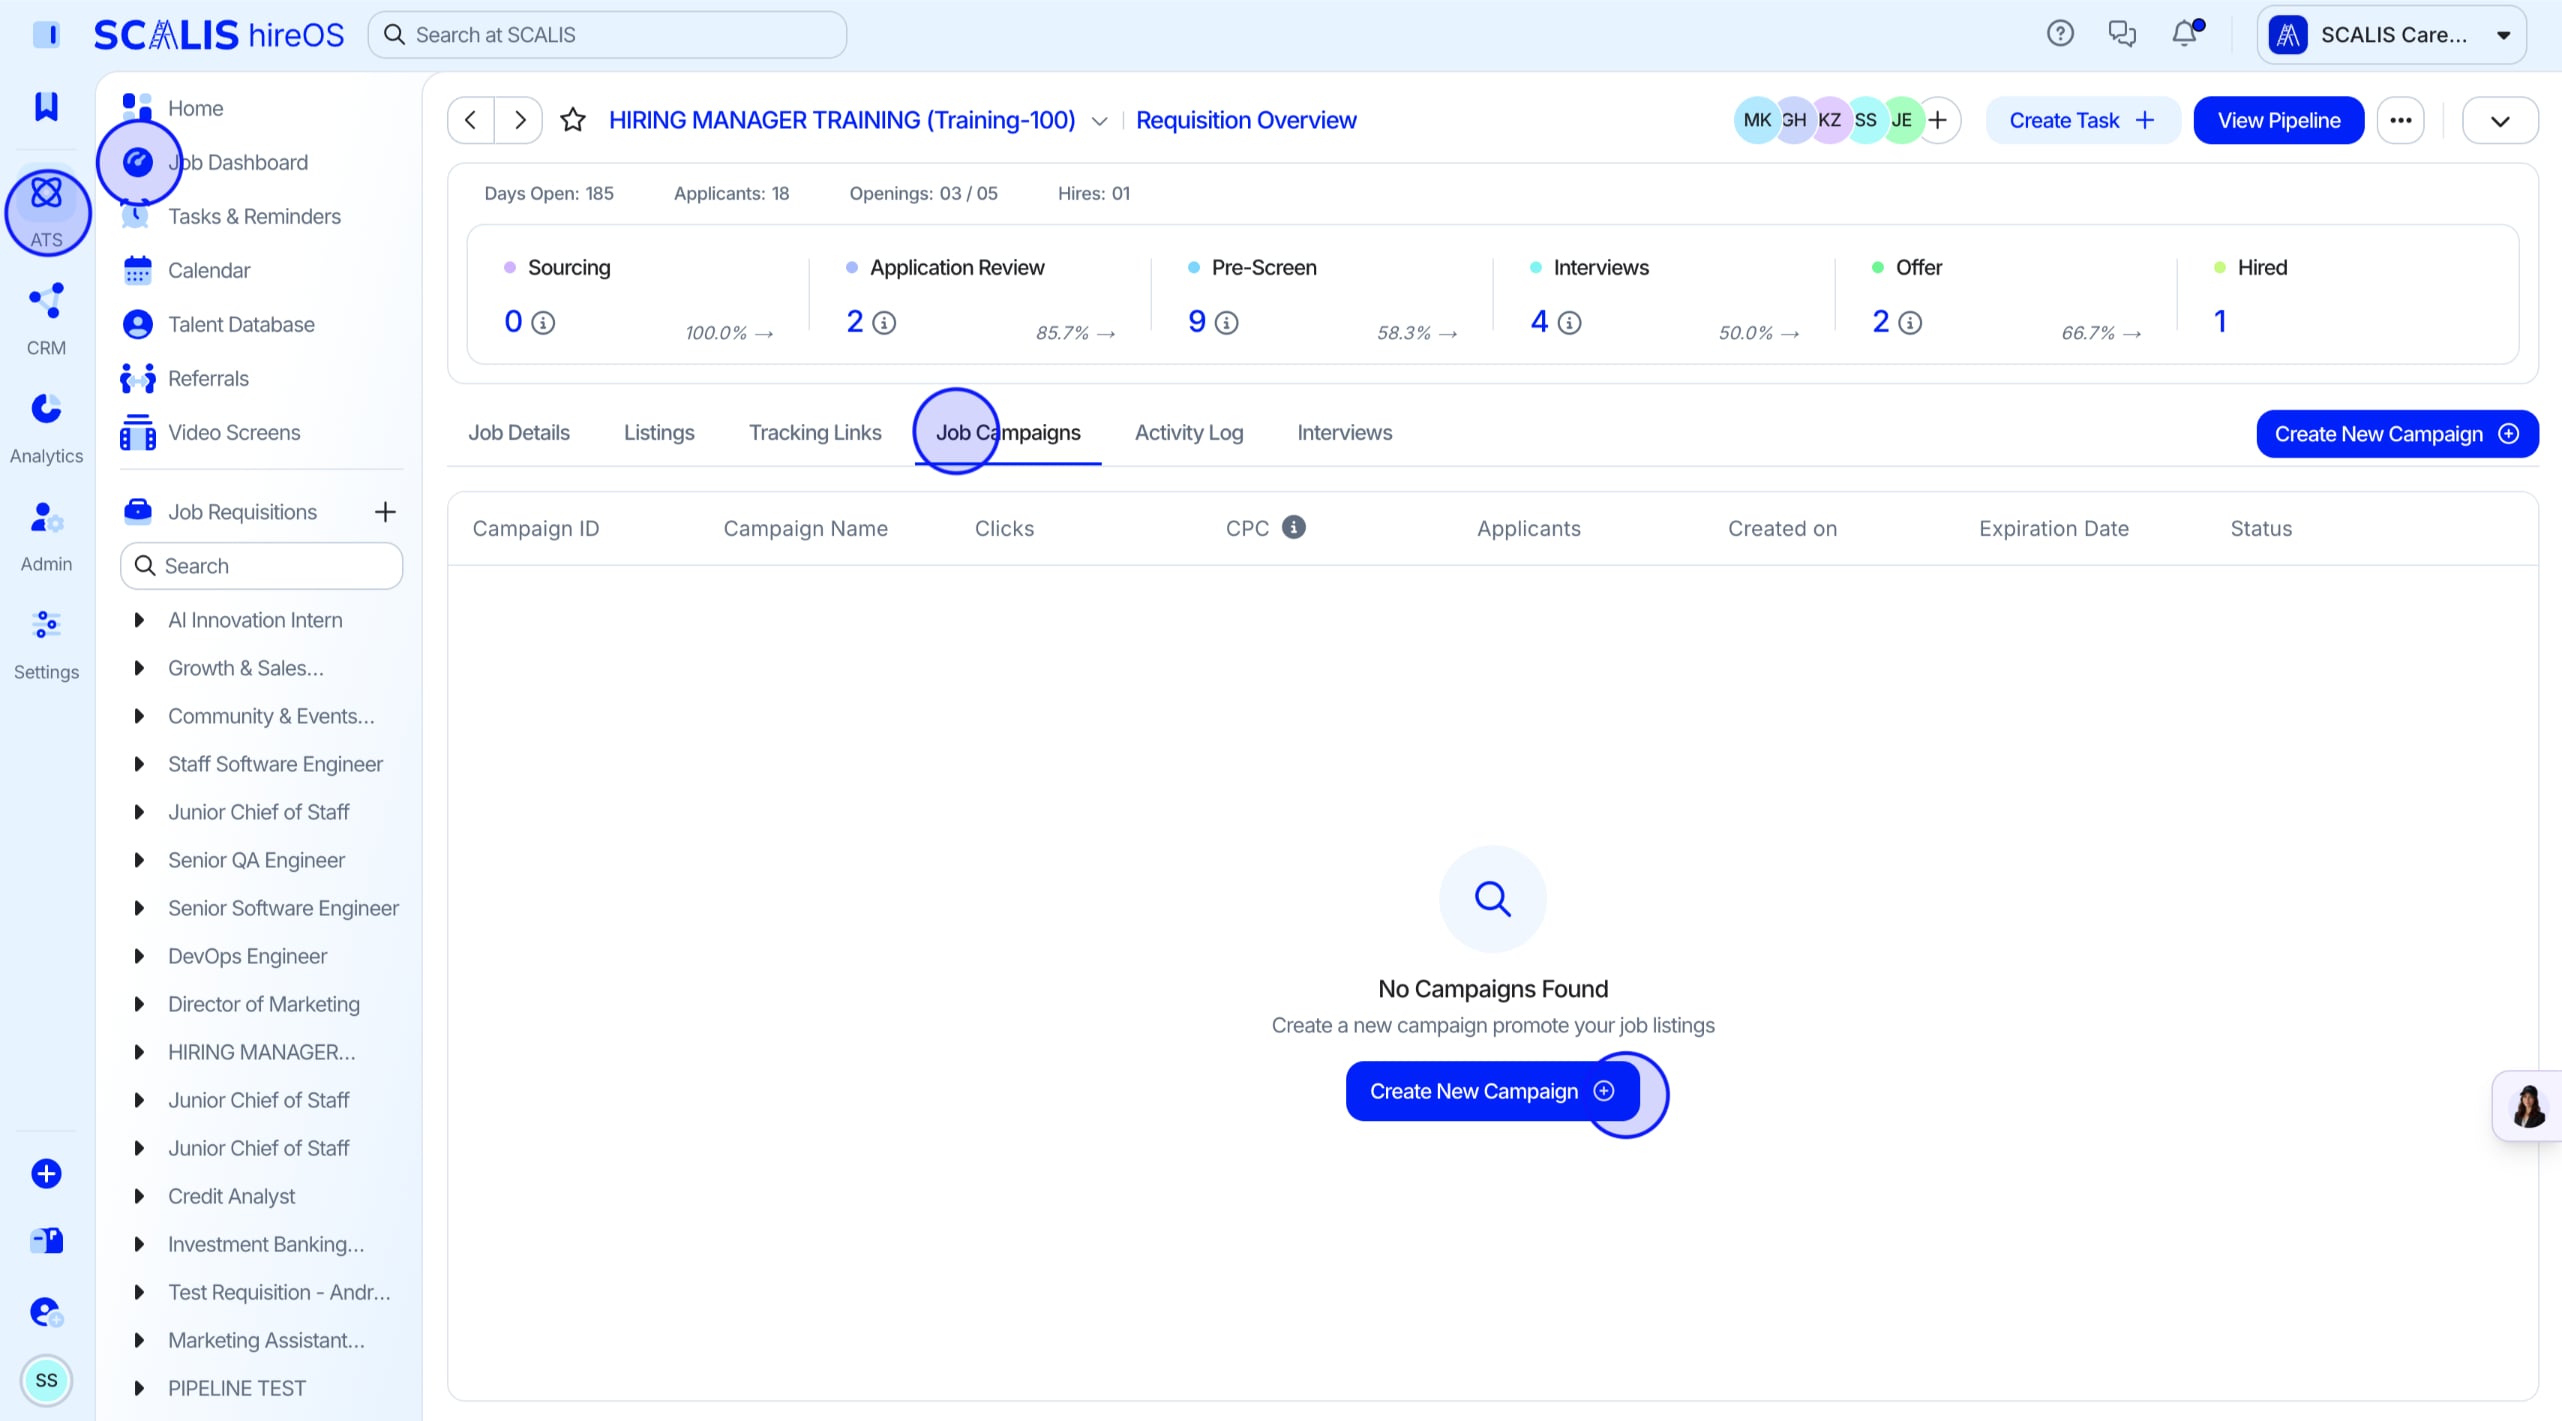Open the CRM module in sidebar
The width and height of the screenshot is (2562, 1421).
pyautogui.click(x=46, y=319)
